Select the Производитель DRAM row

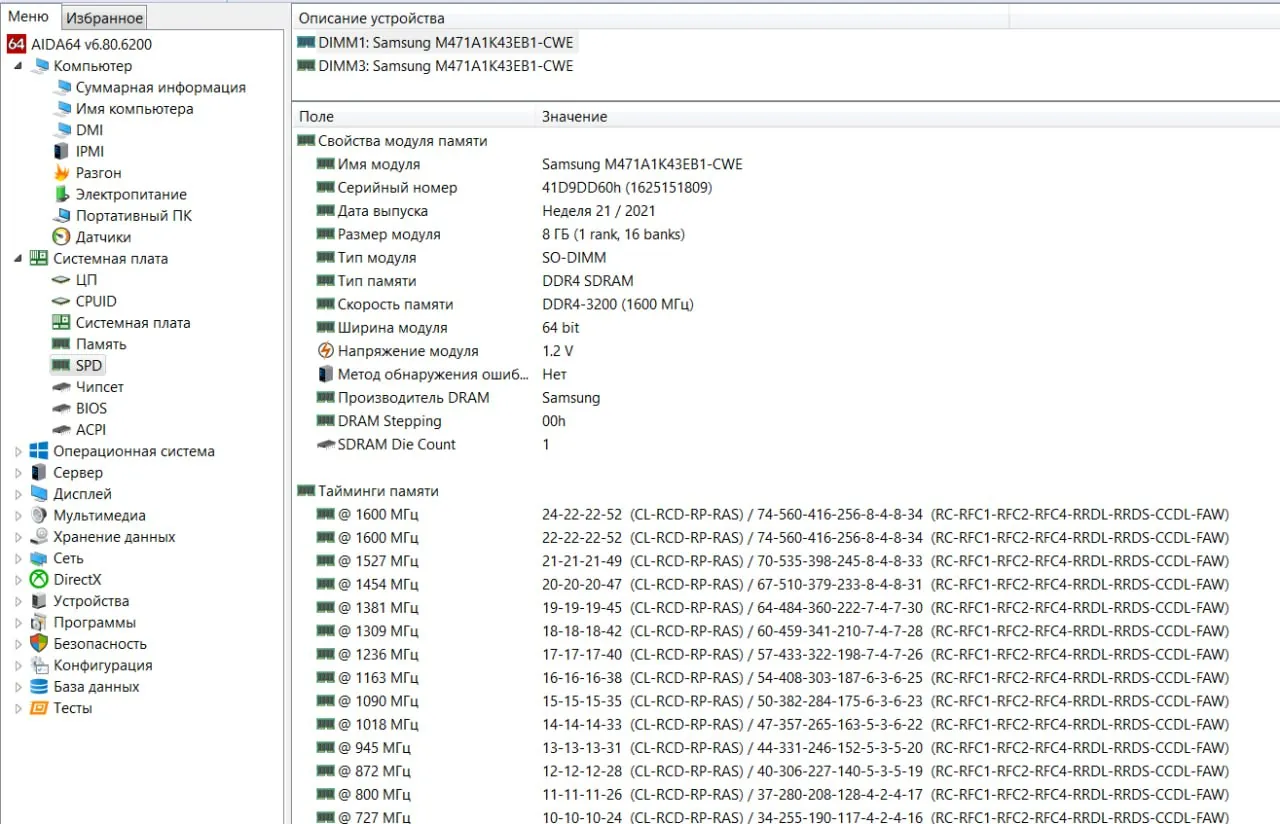pos(786,397)
